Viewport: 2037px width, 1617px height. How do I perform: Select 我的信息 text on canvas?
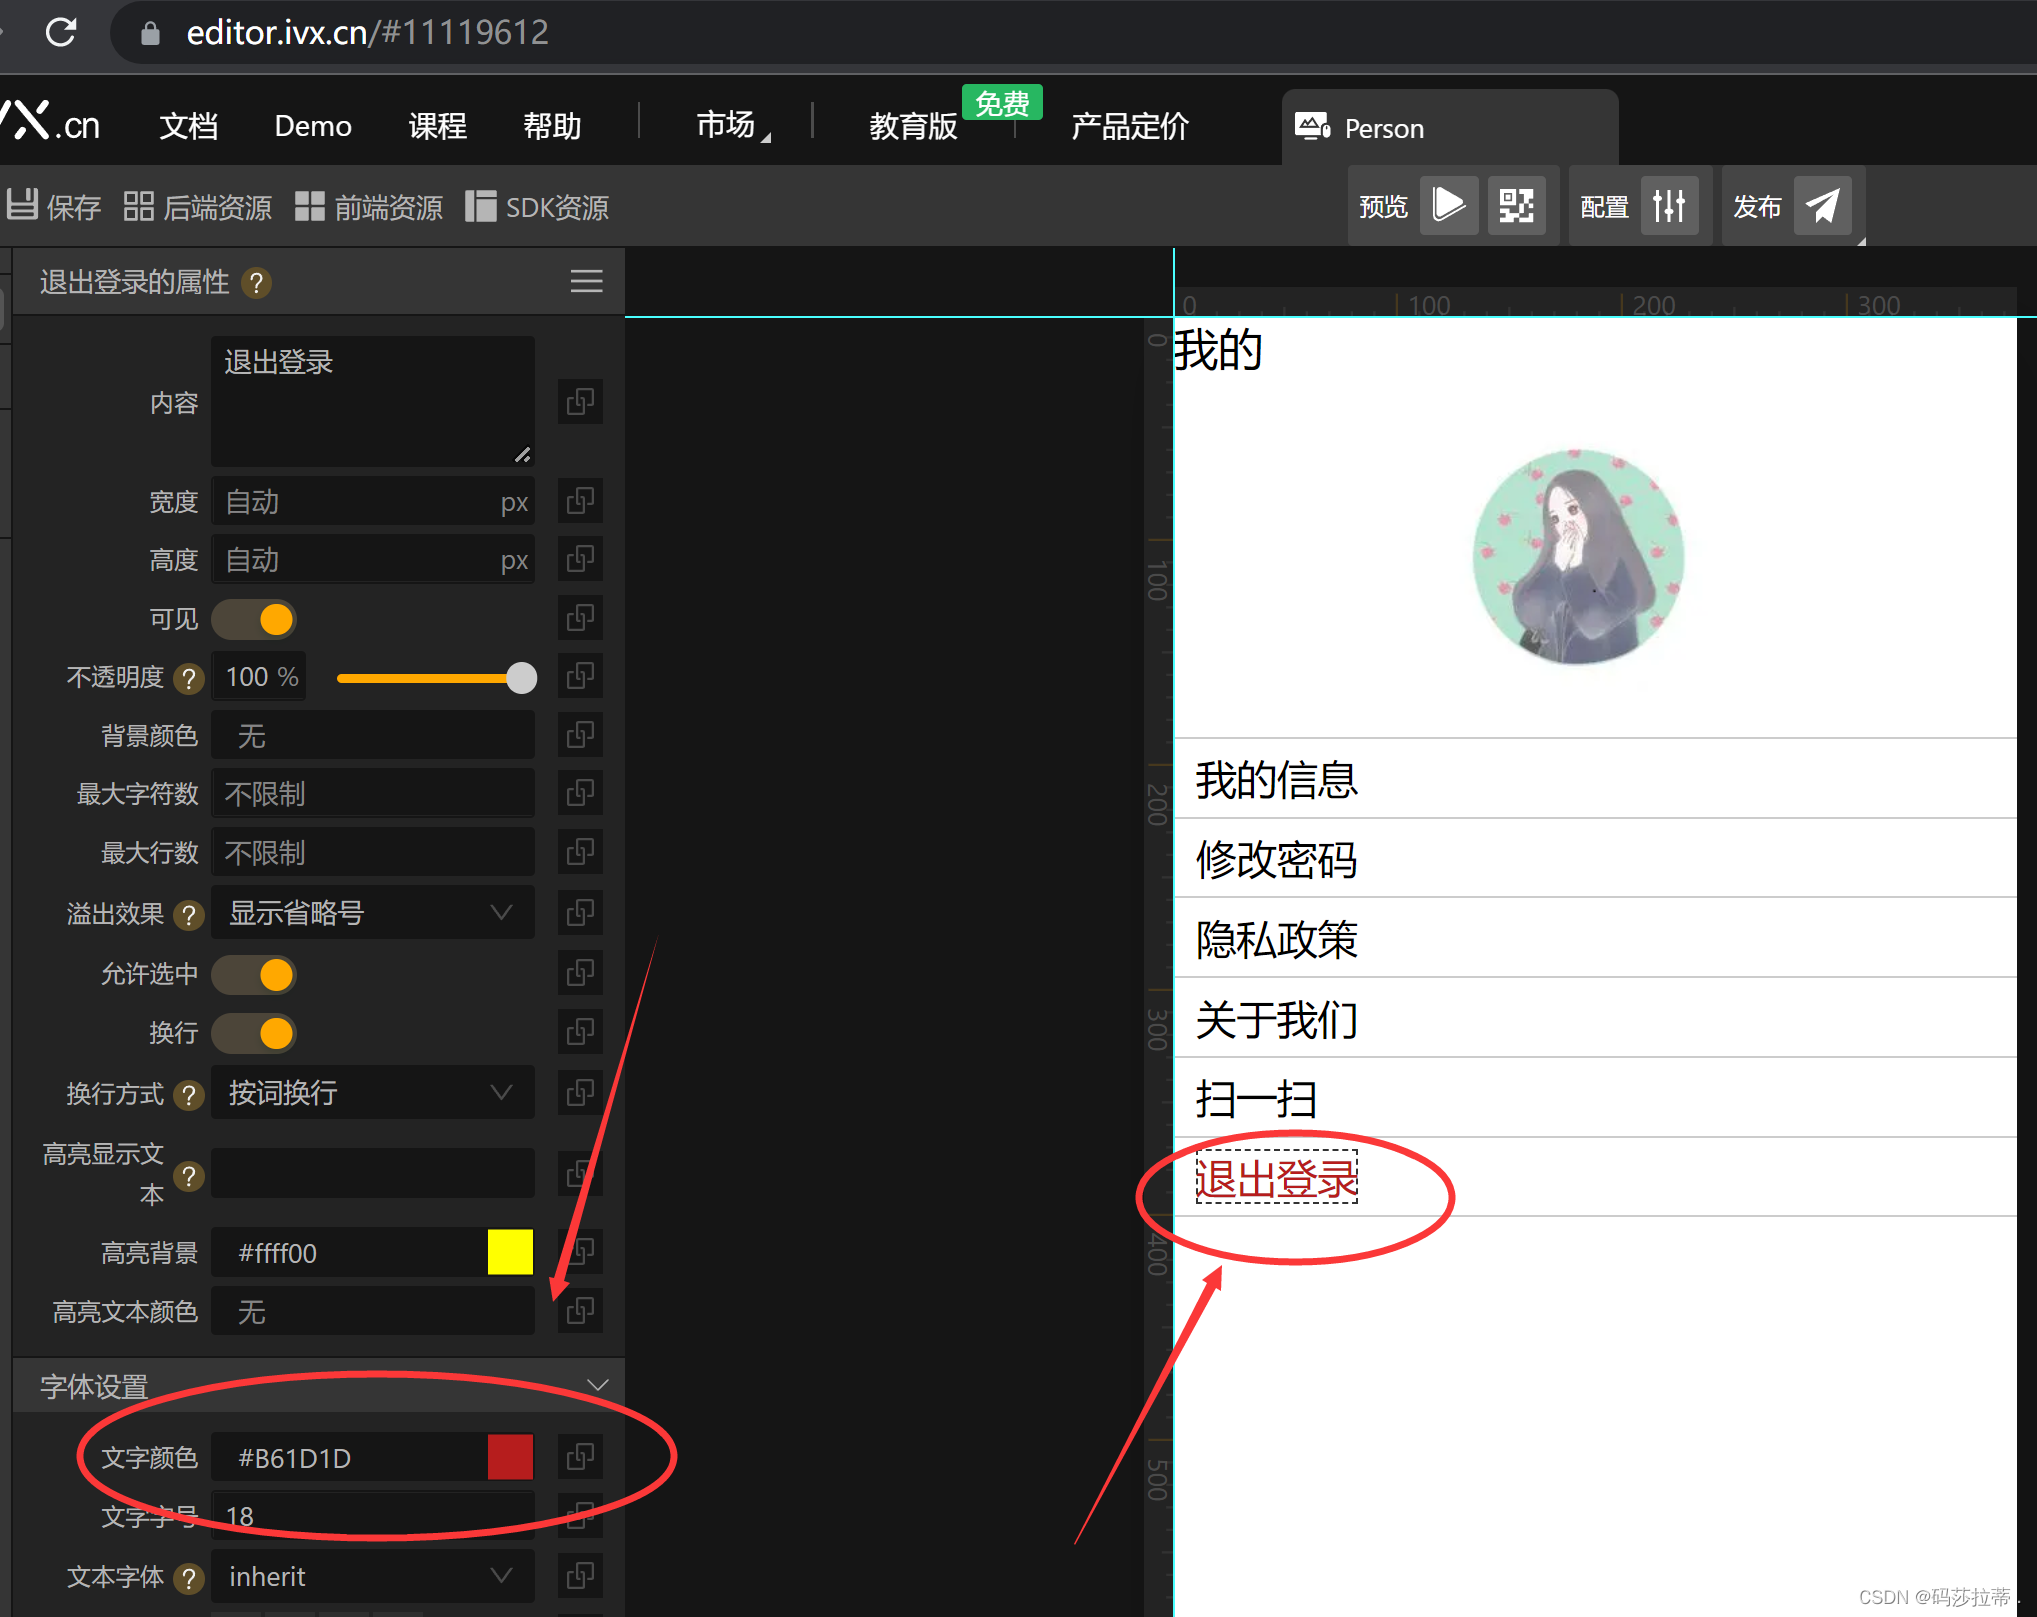[x=1276, y=779]
